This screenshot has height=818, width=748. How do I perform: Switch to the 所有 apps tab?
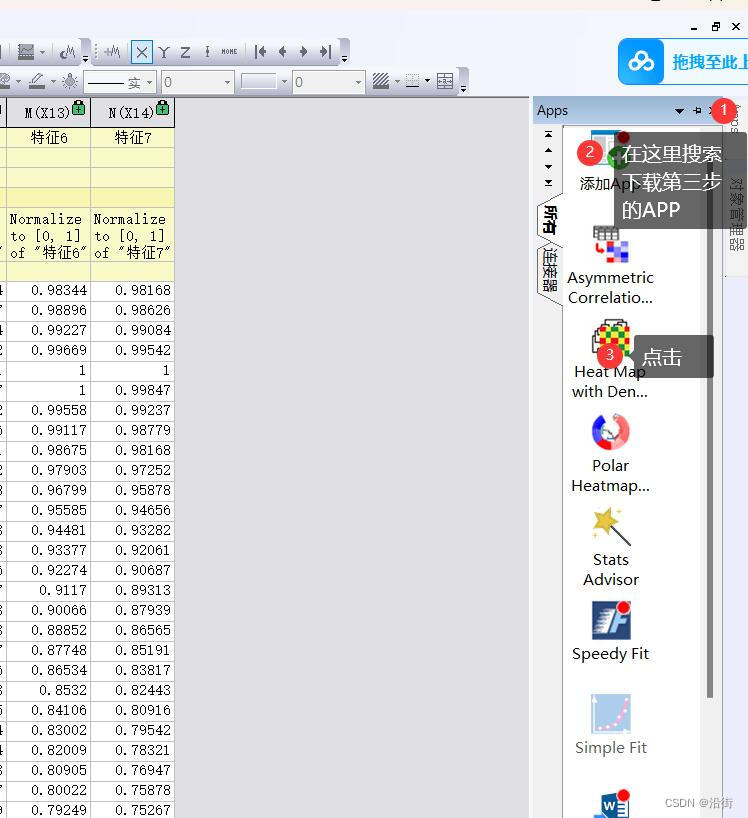click(x=550, y=220)
